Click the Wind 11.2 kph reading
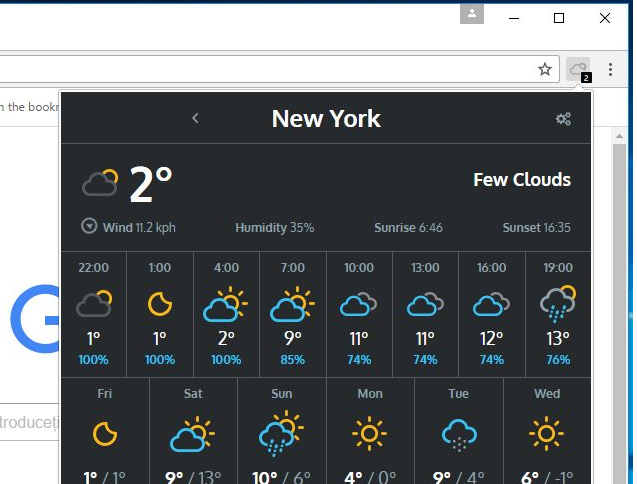Screen dimensions: 637x484 click(x=139, y=228)
